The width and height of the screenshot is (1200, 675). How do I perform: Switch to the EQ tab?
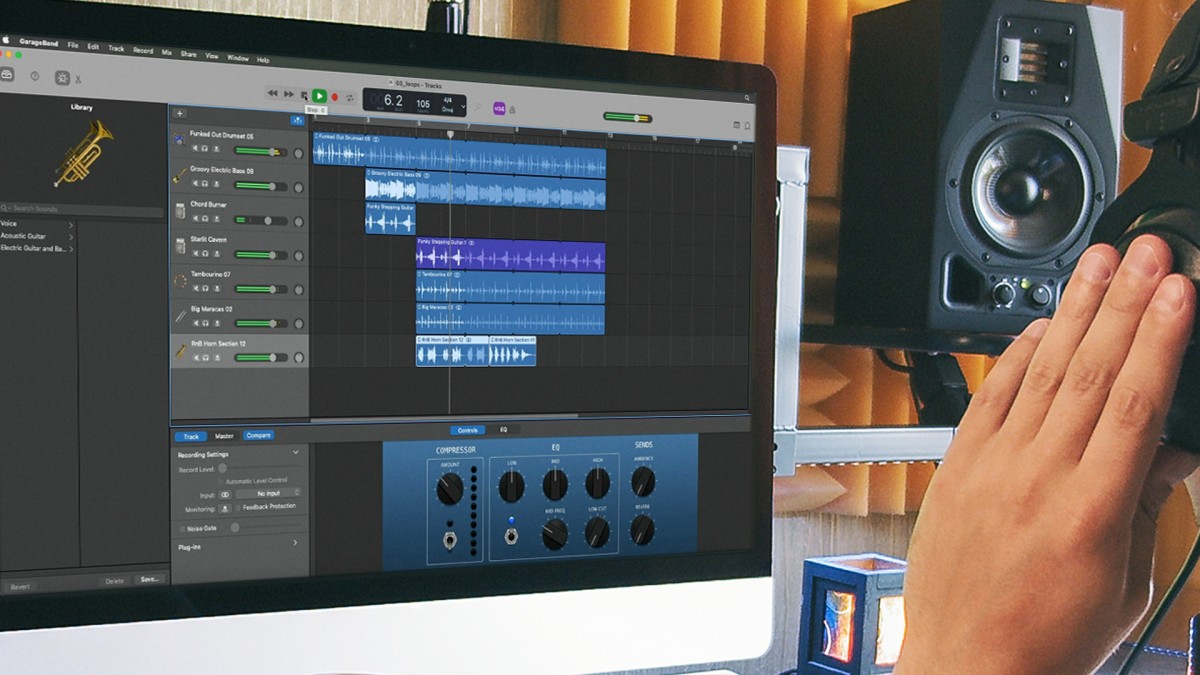503,430
